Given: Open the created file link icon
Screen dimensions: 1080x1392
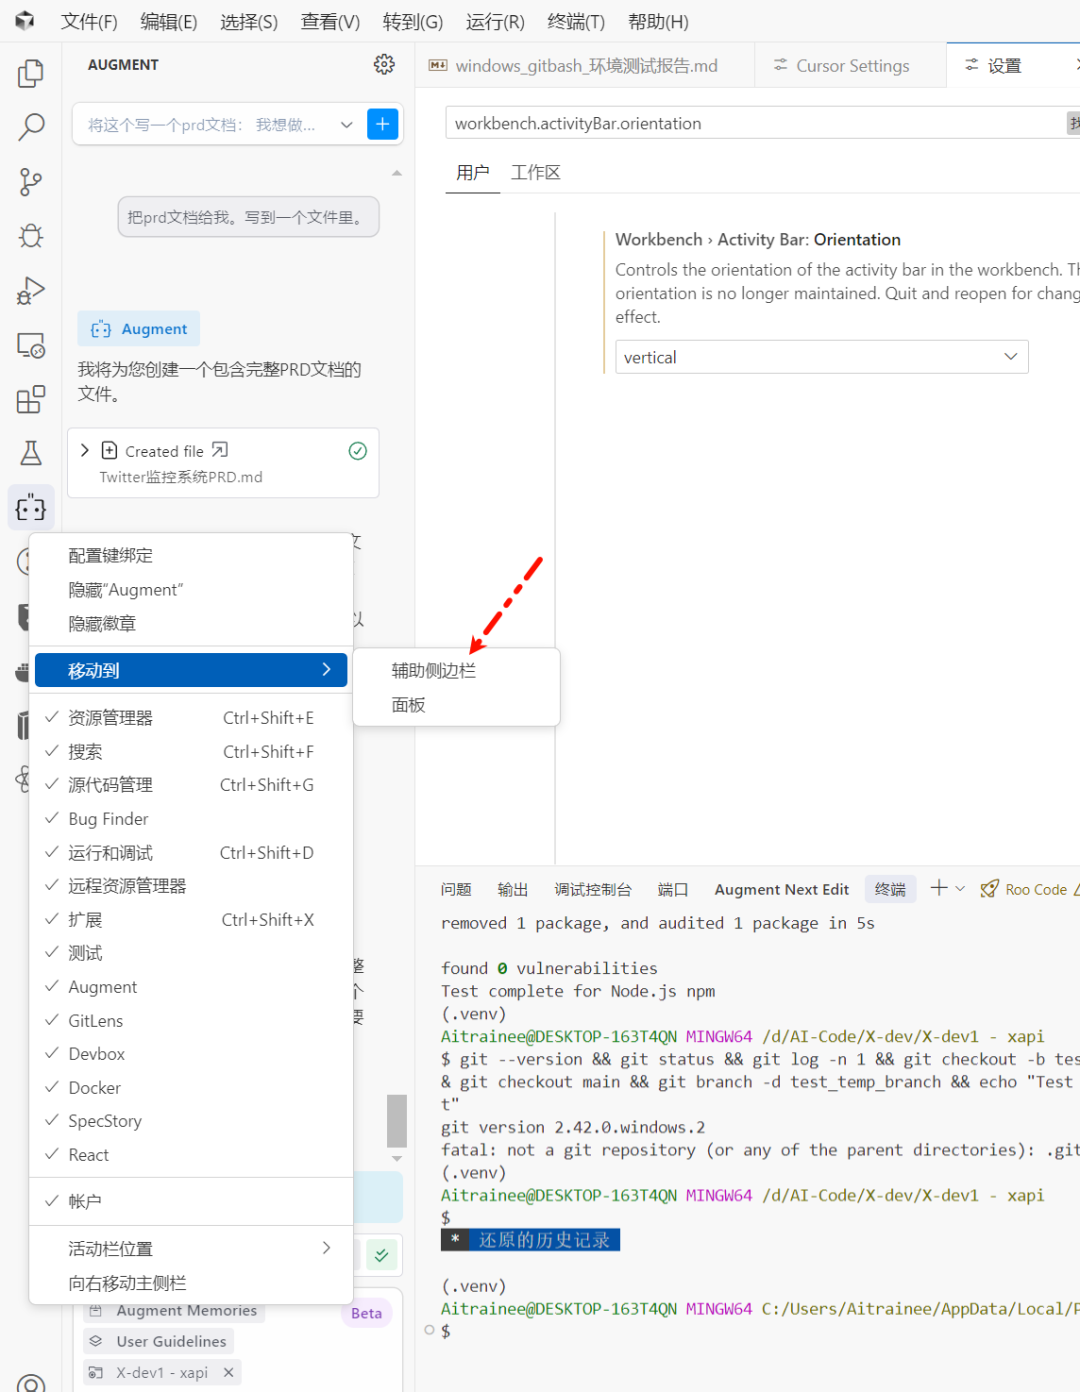Looking at the screenshot, I should tap(220, 450).
